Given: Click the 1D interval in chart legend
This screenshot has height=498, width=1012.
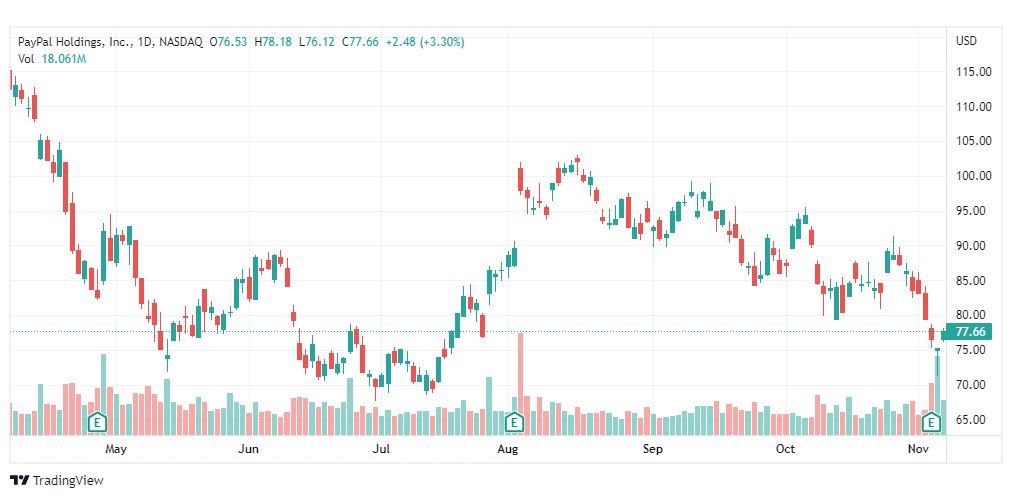Looking at the screenshot, I should (x=146, y=42).
